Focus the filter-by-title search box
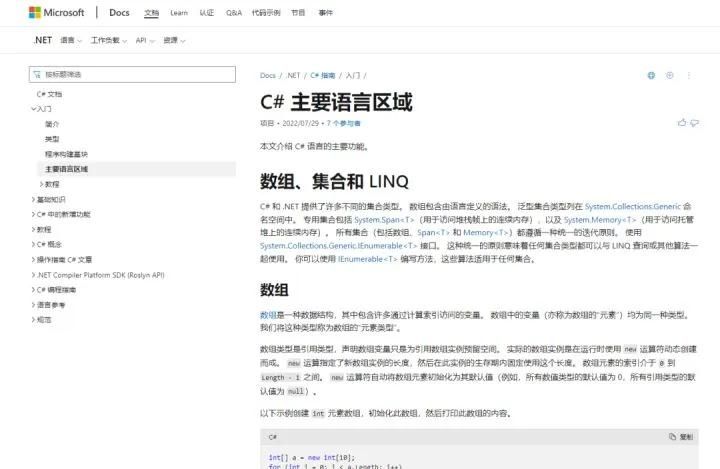The height and width of the screenshot is (469, 720). [x=132, y=74]
